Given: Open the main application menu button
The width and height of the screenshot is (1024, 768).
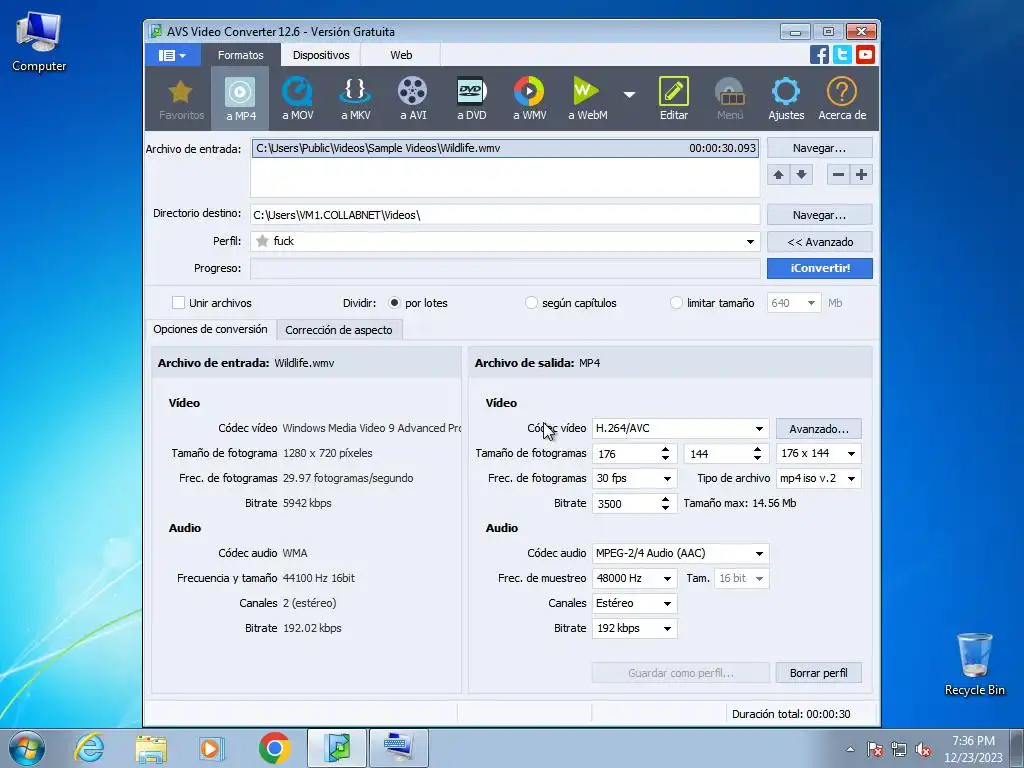Looking at the screenshot, I should [172, 56].
